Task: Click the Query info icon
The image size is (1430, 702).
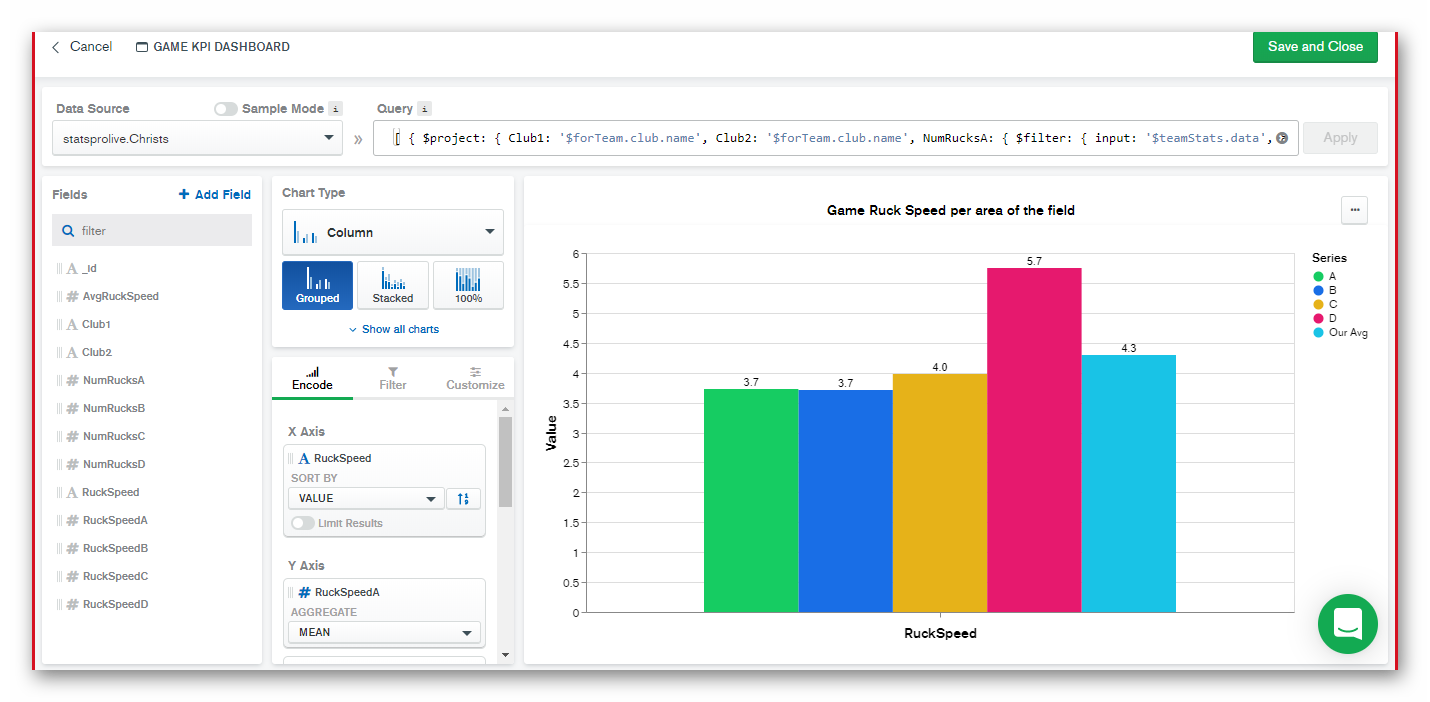Action: click(424, 109)
